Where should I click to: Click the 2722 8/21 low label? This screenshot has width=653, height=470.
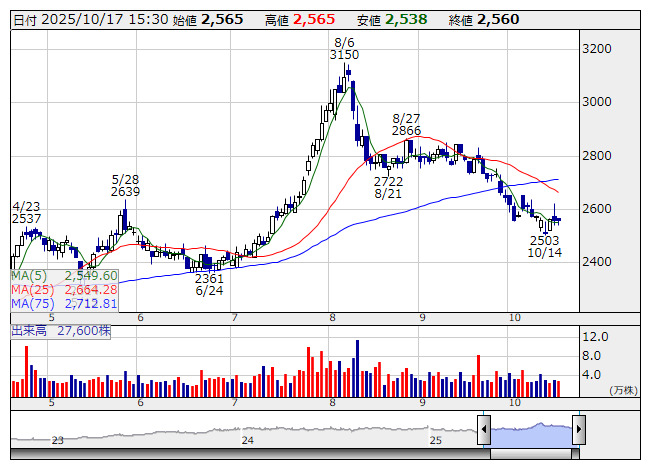pos(388,187)
